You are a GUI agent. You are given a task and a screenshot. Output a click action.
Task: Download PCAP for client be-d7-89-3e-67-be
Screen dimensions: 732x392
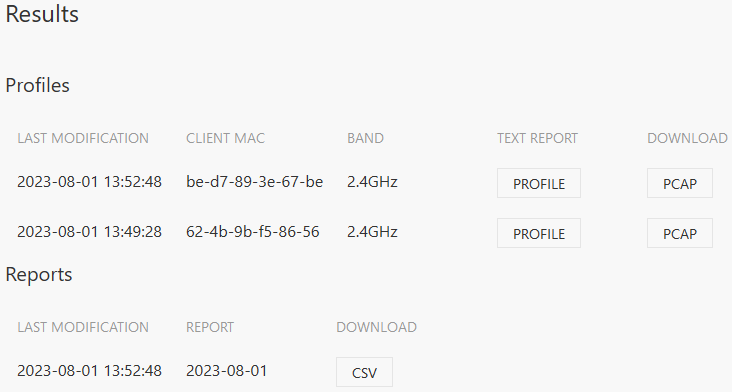pos(680,183)
